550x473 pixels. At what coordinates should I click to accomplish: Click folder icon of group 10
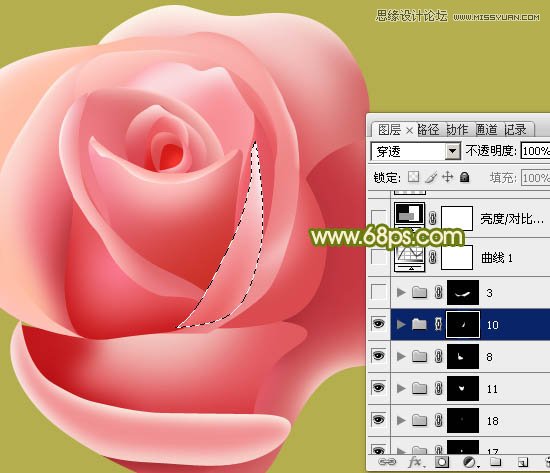tap(419, 324)
